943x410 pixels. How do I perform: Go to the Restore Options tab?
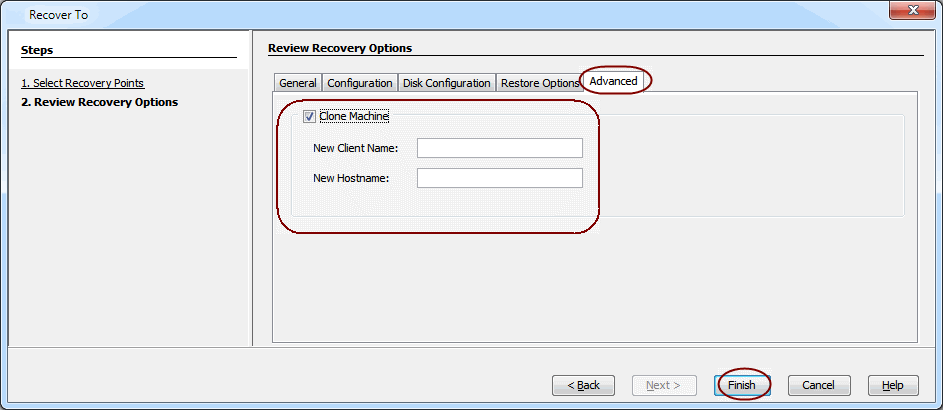coord(539,83)
